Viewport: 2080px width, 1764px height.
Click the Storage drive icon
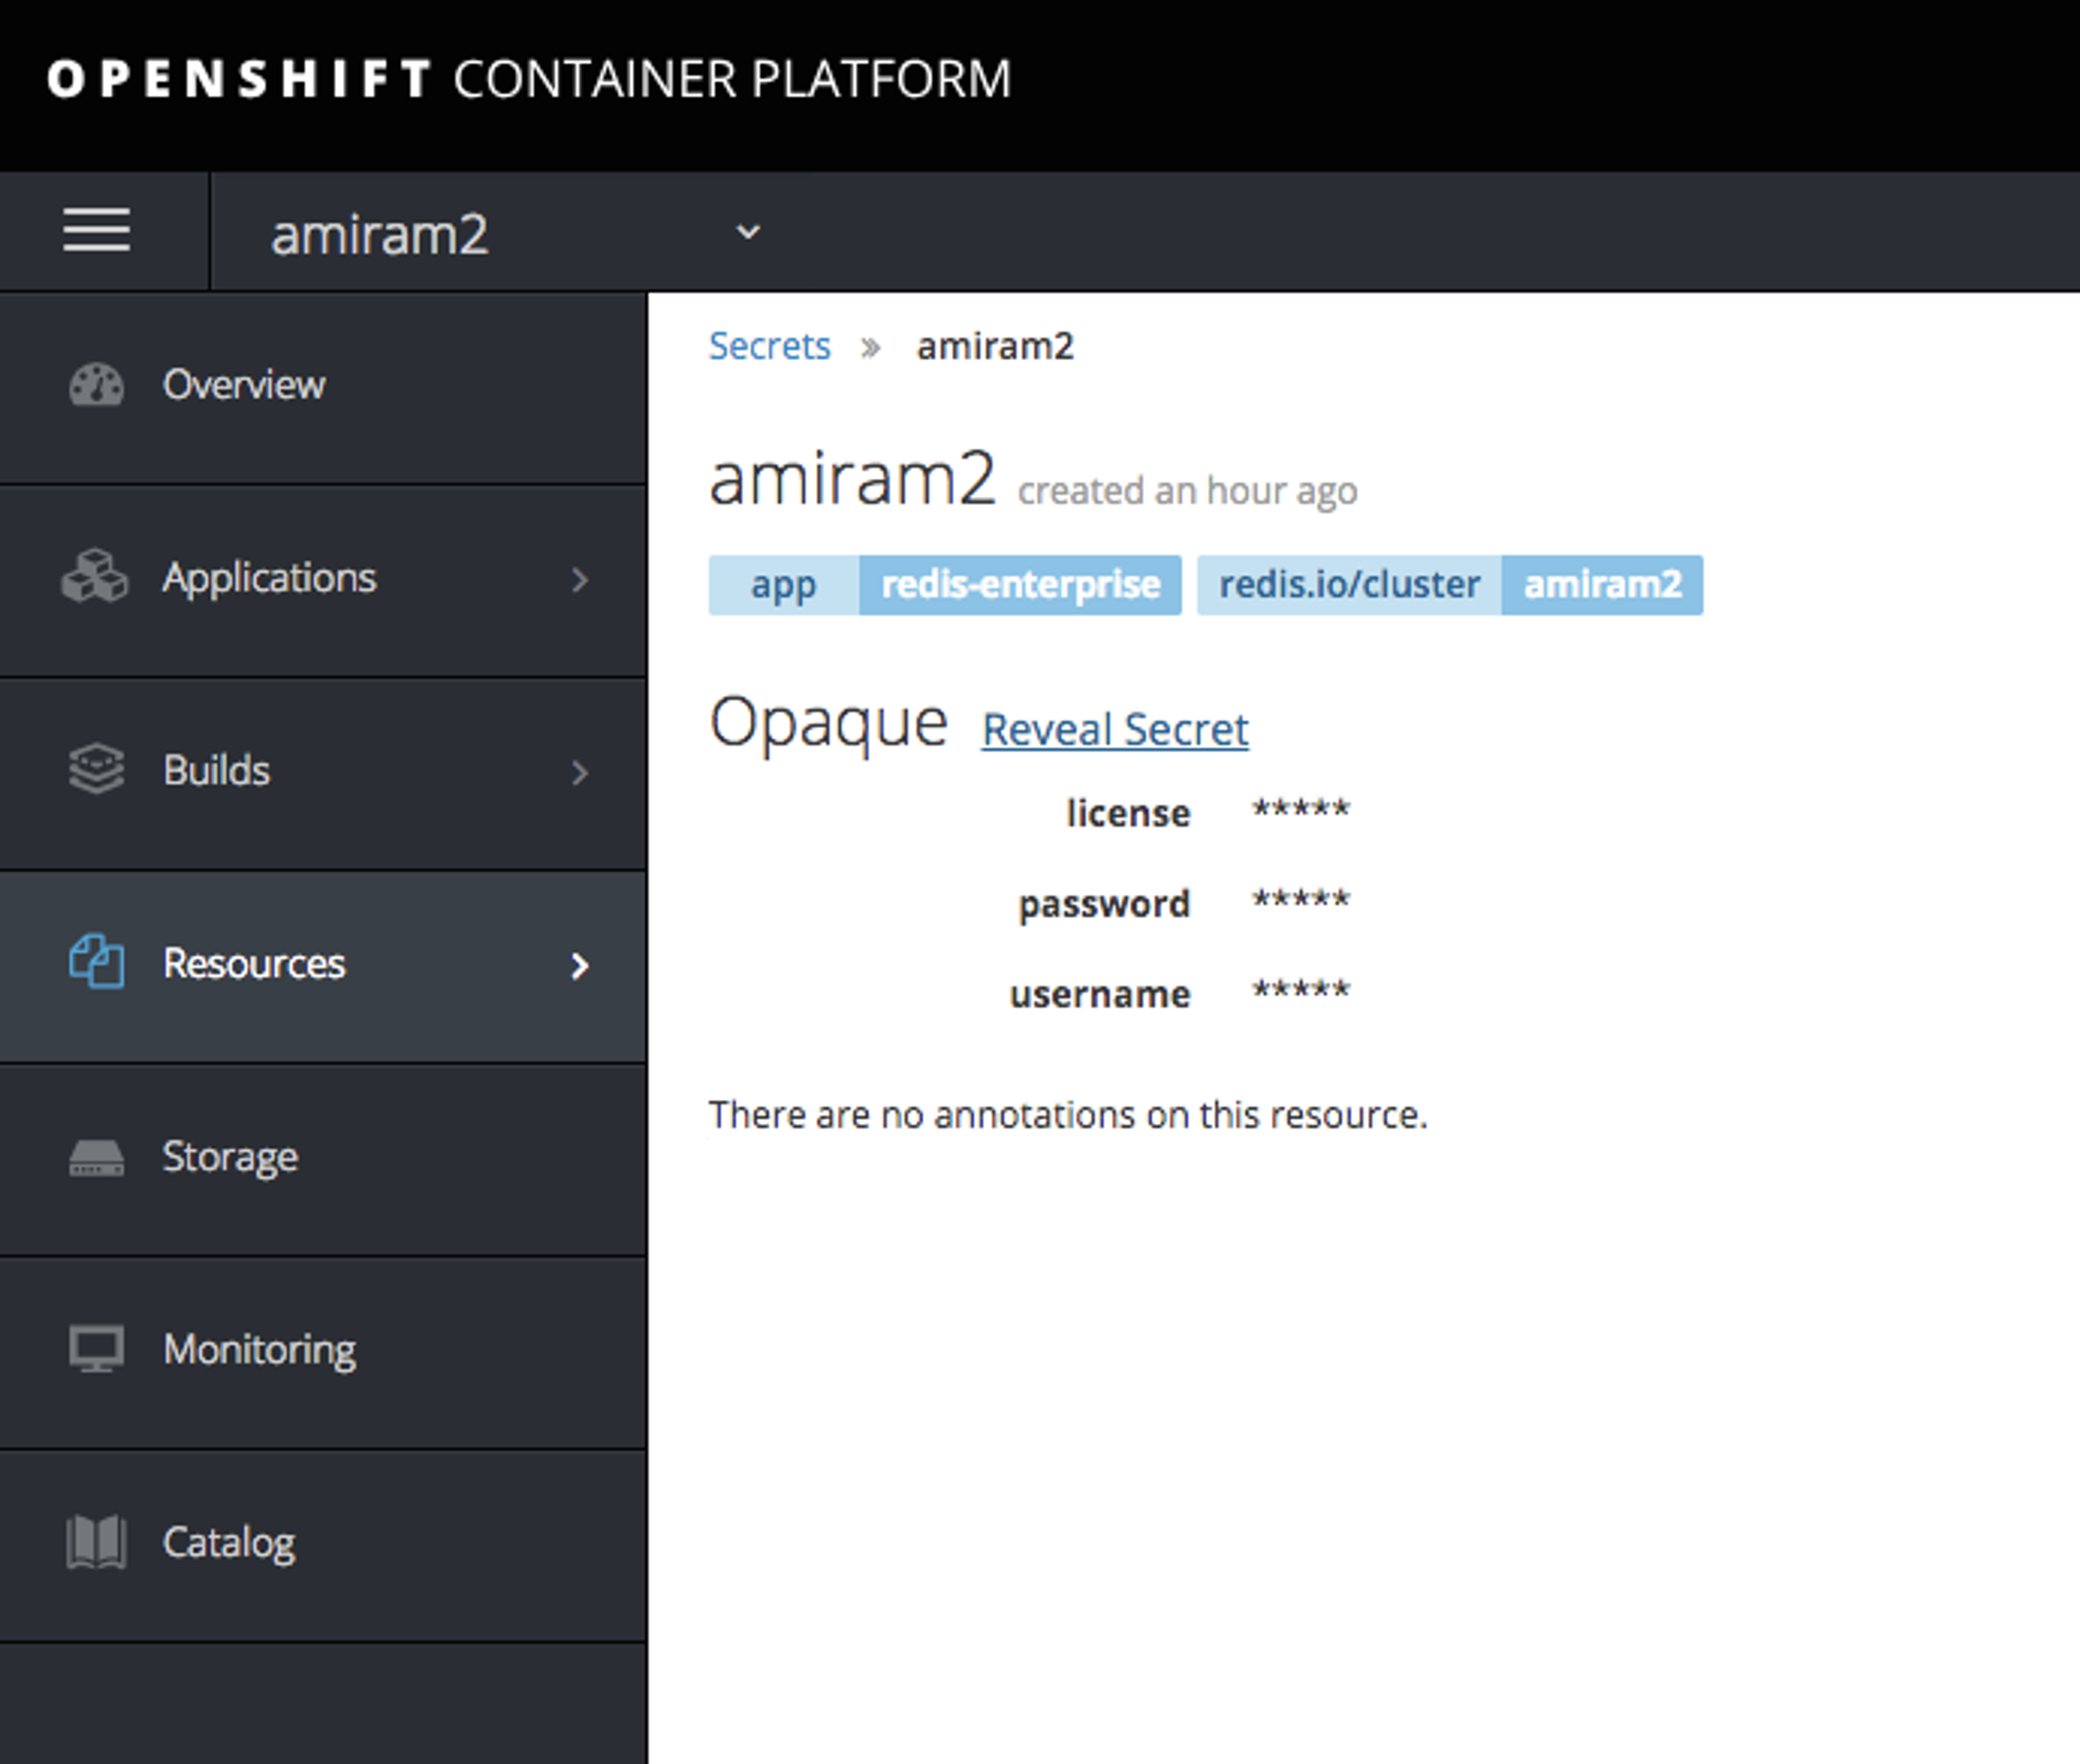96,1157
